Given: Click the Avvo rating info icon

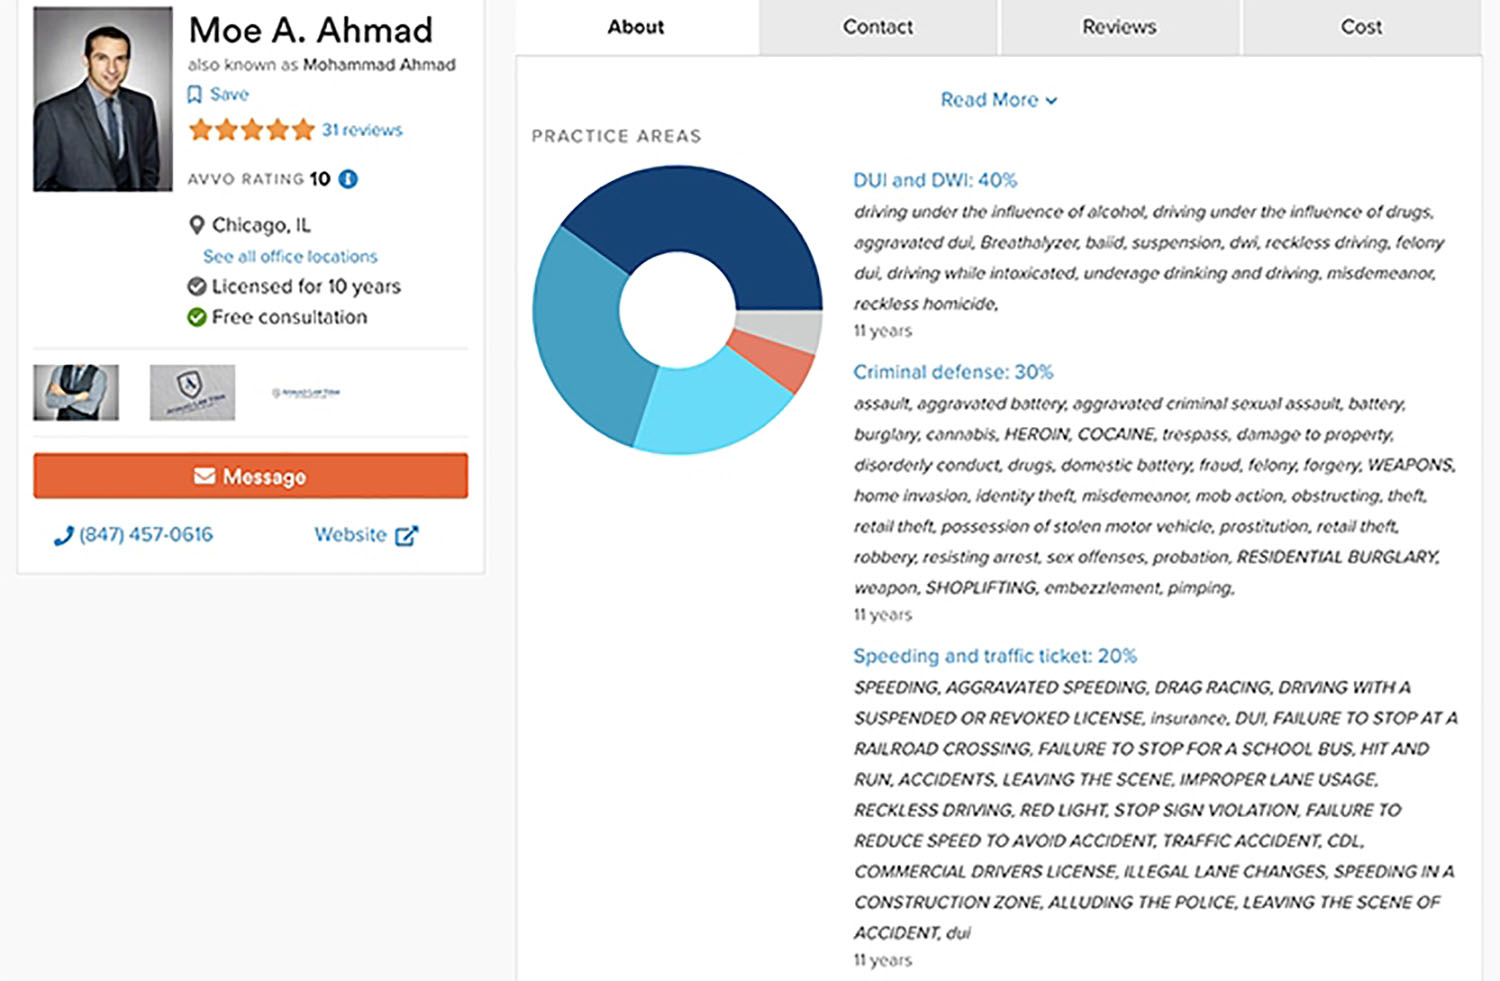Looking at the screenshot, I should coord(348,179).
